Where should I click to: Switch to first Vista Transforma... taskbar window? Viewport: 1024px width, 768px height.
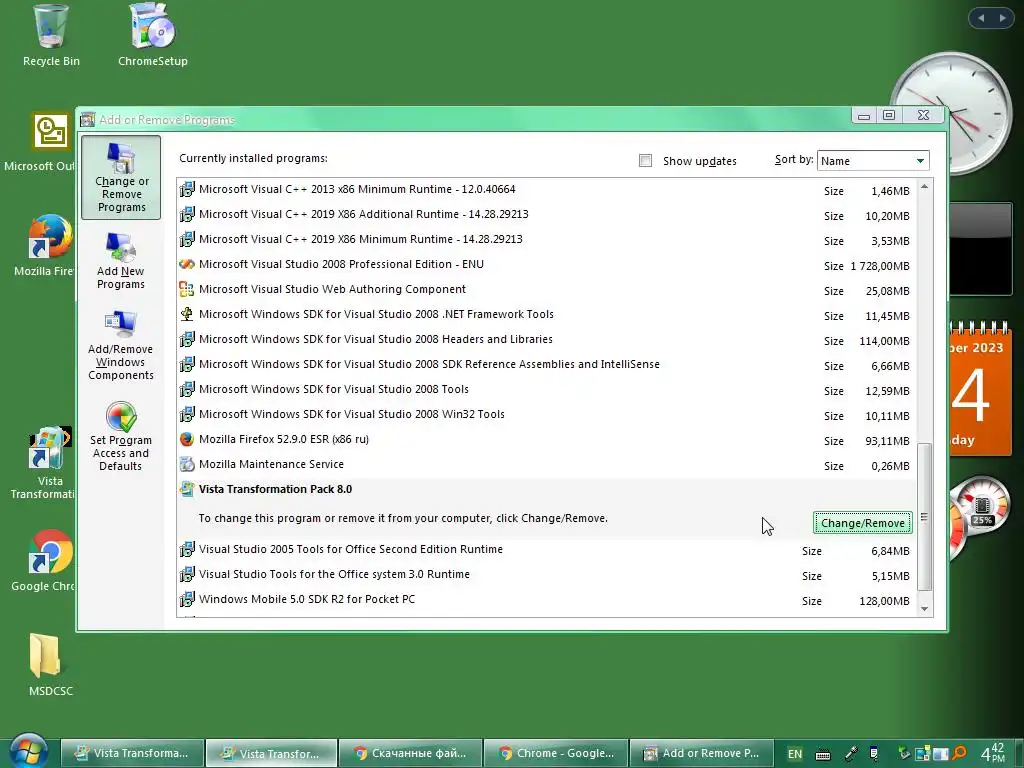(x=133, y=753)
